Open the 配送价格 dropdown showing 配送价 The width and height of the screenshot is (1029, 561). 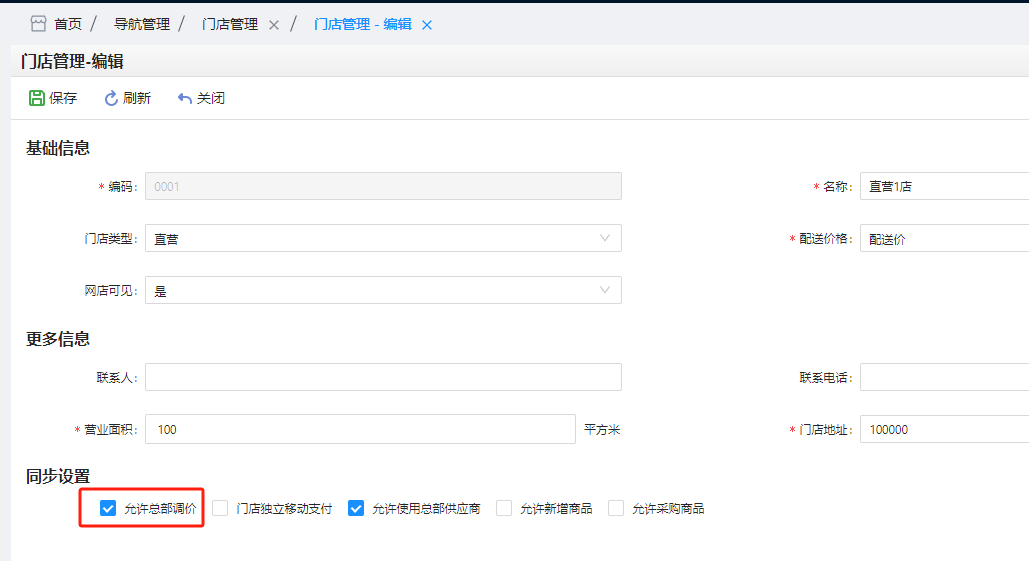click(944, 238)
